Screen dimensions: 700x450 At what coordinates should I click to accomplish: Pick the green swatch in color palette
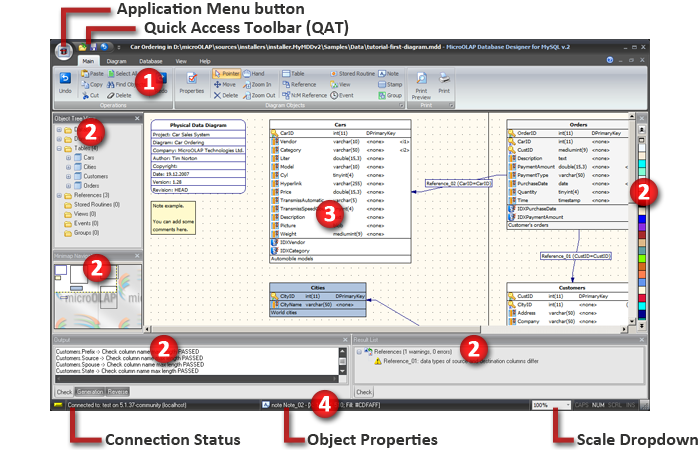point(642,258)
